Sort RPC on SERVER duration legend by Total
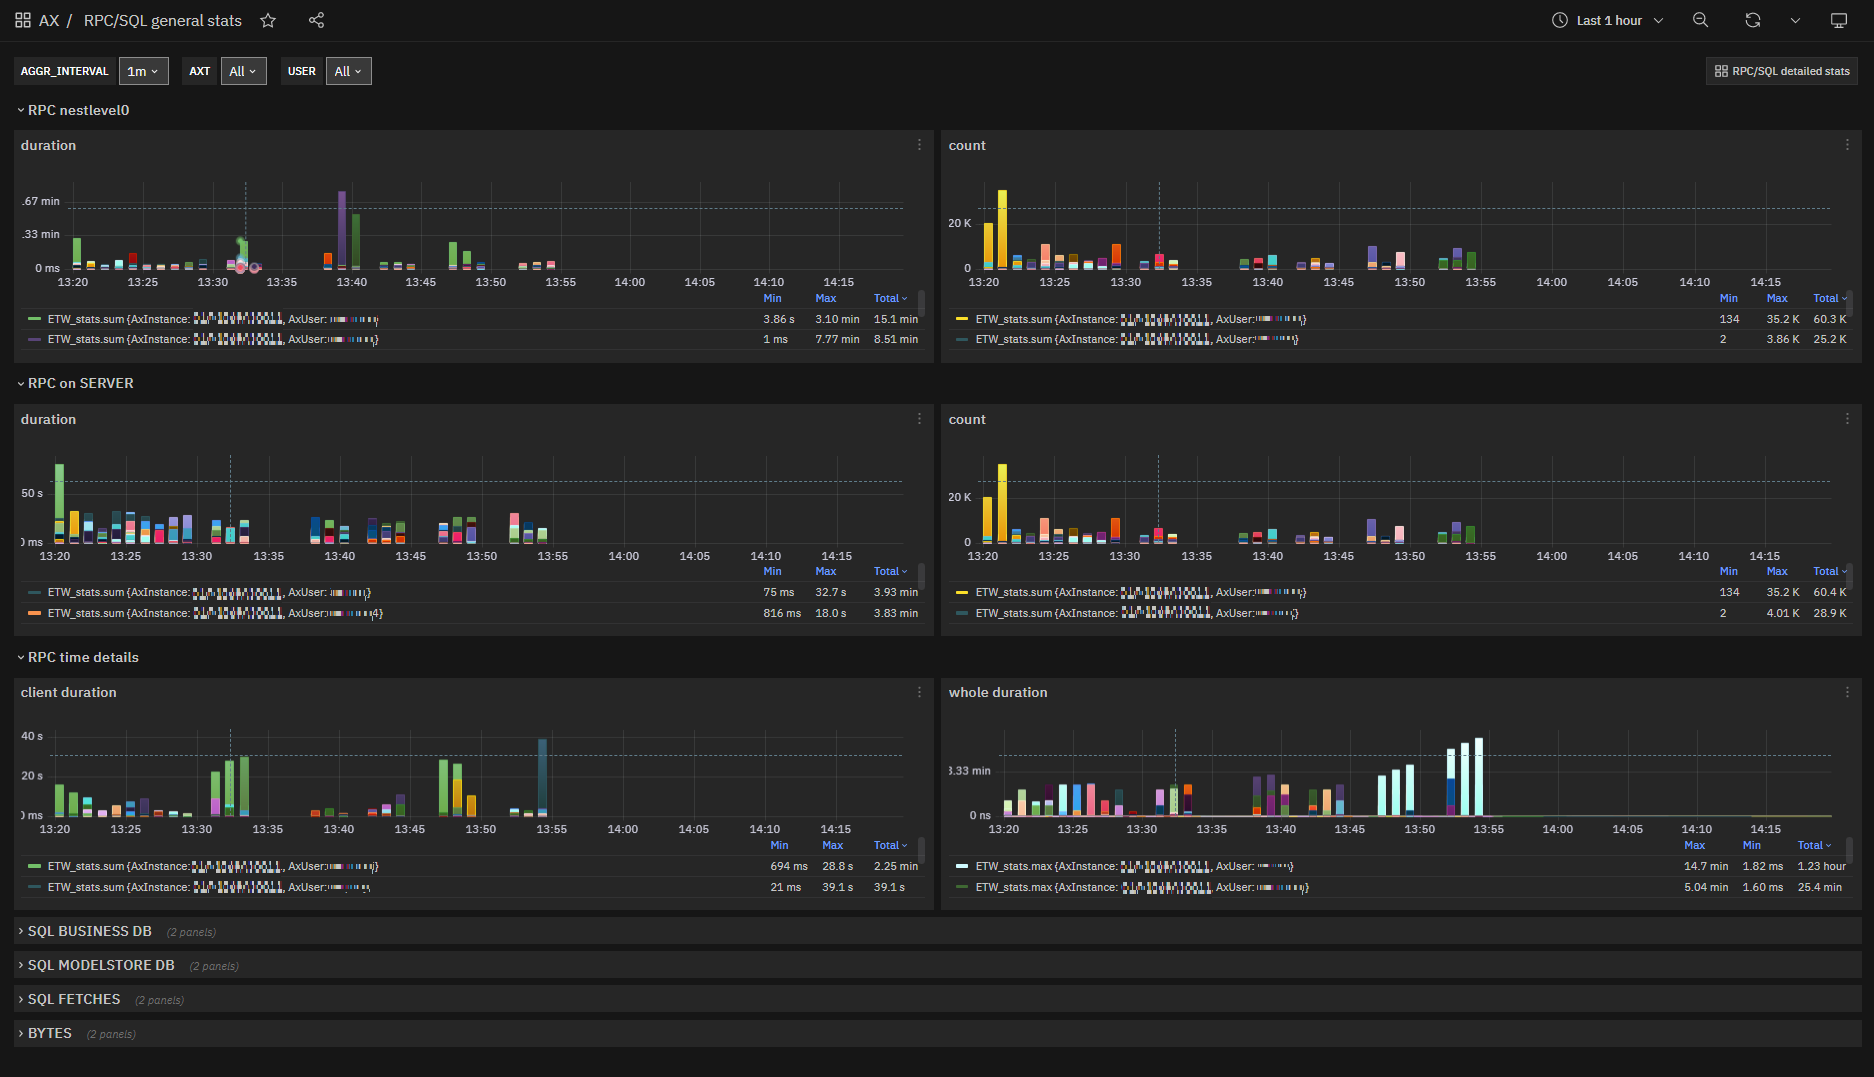Viewport: 1874px width, 1077px height. pyautogui.click(x=890, y=571)
